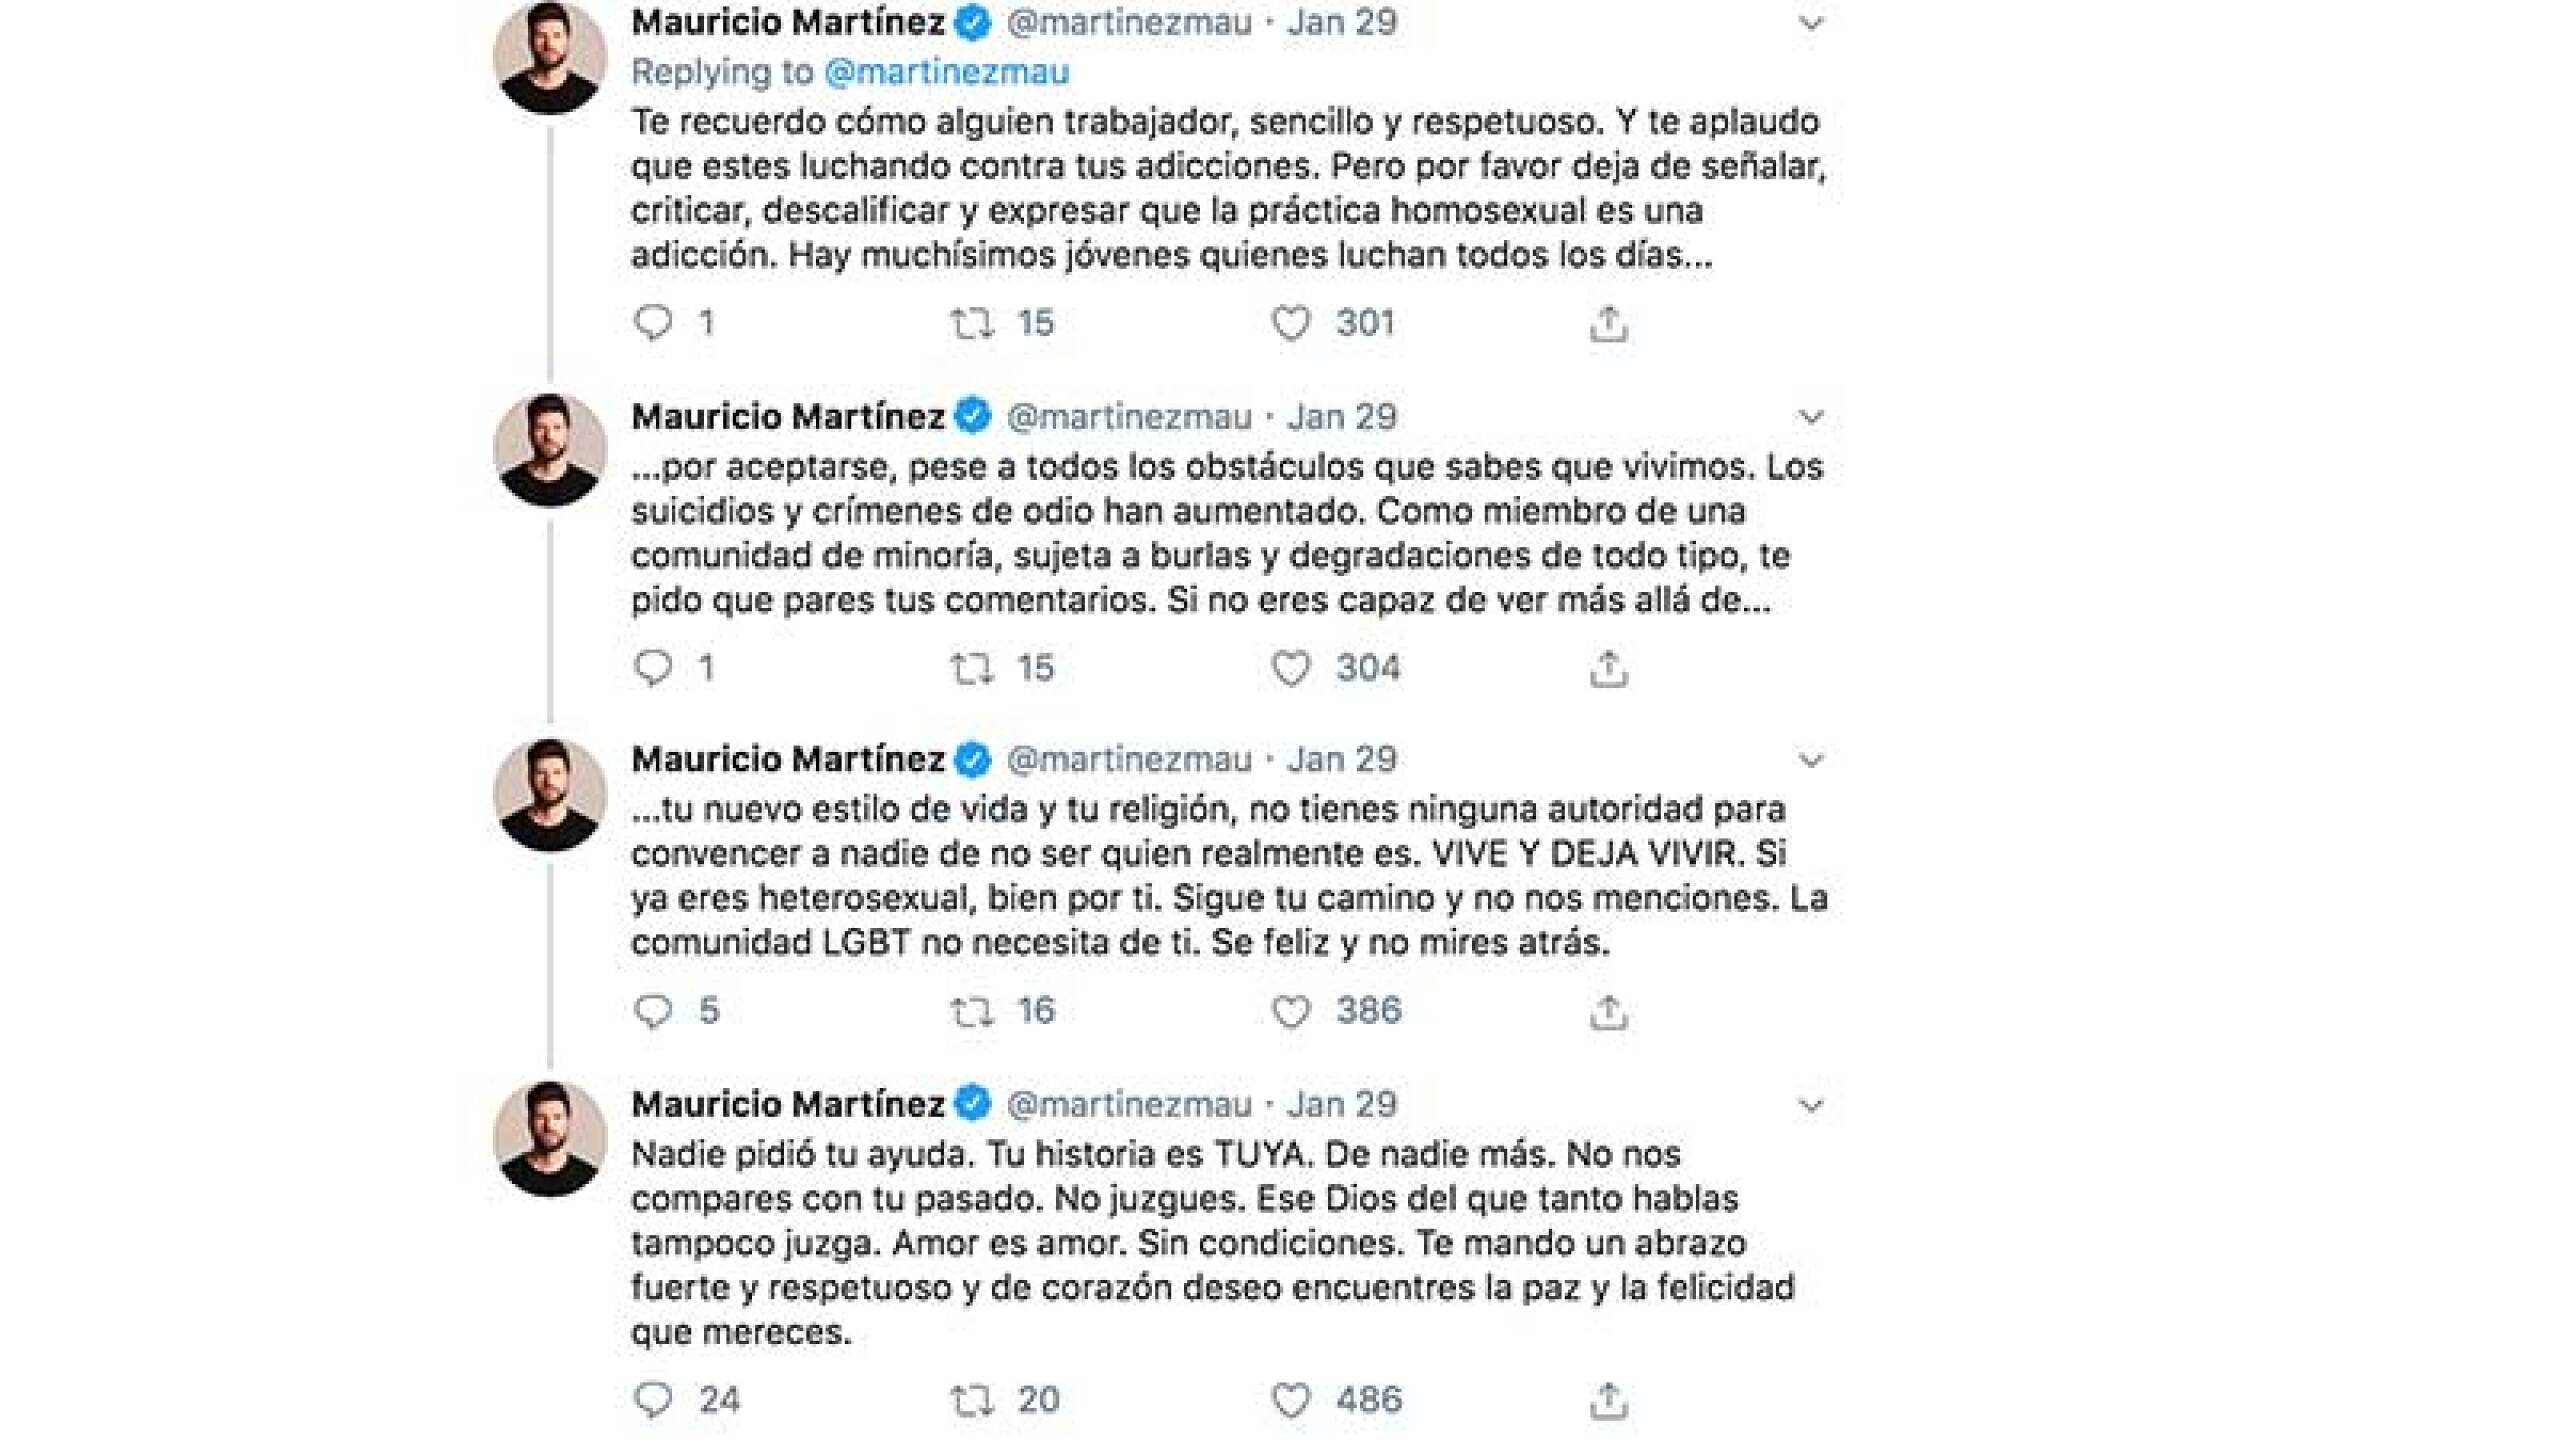The width and height of the screenshot is (2560, 1440).
Task: Open dropdown on 'Nadie pidió tu ayuda' tweet
Action: click(1811, 1105)
